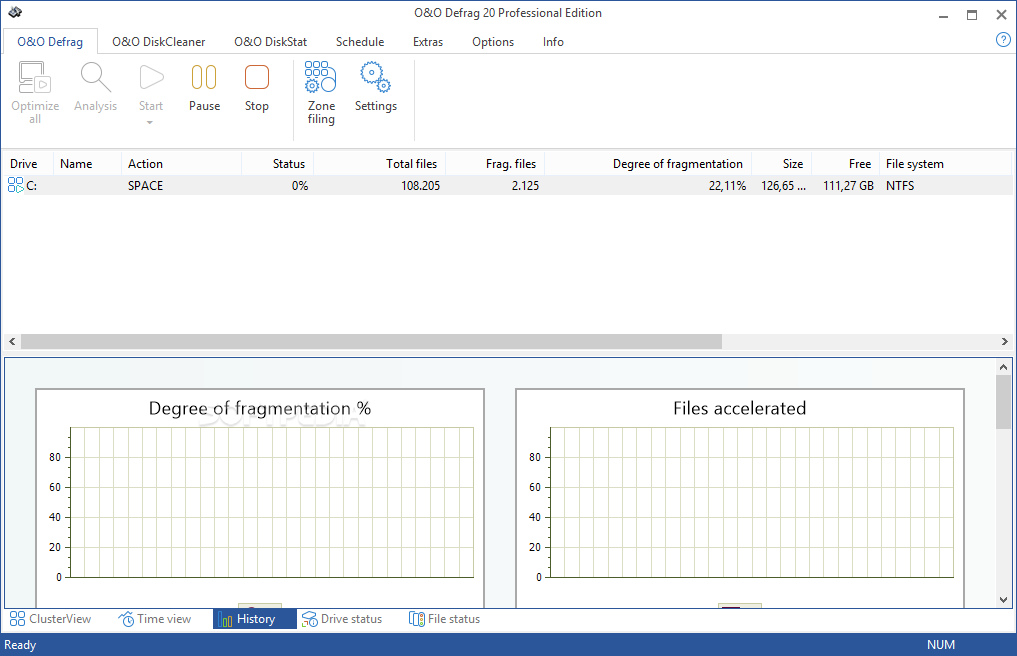
Task: Sort by the Drive column header
Action: pyautogui.click(x=27, y=164)
